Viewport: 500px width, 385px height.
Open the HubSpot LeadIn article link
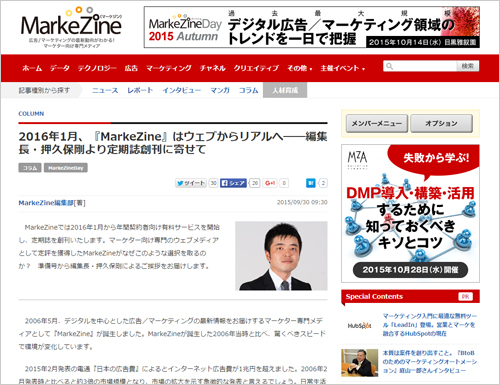coord(430,325)
